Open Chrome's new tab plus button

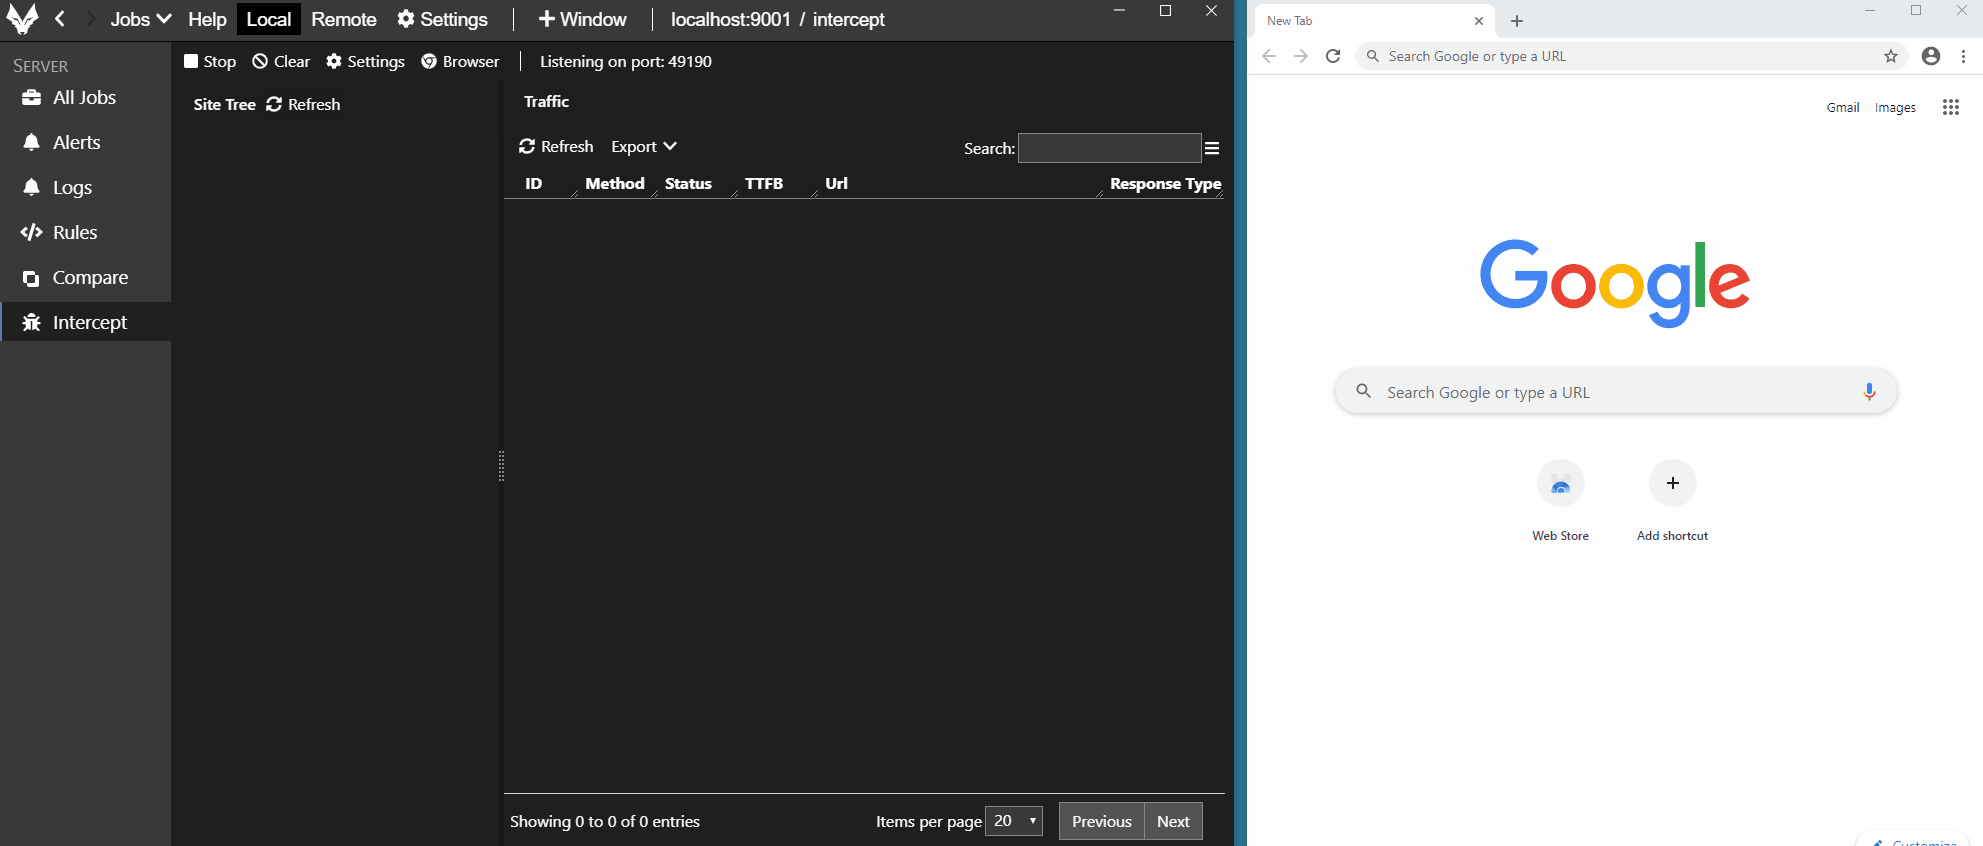click(1517, 21)
